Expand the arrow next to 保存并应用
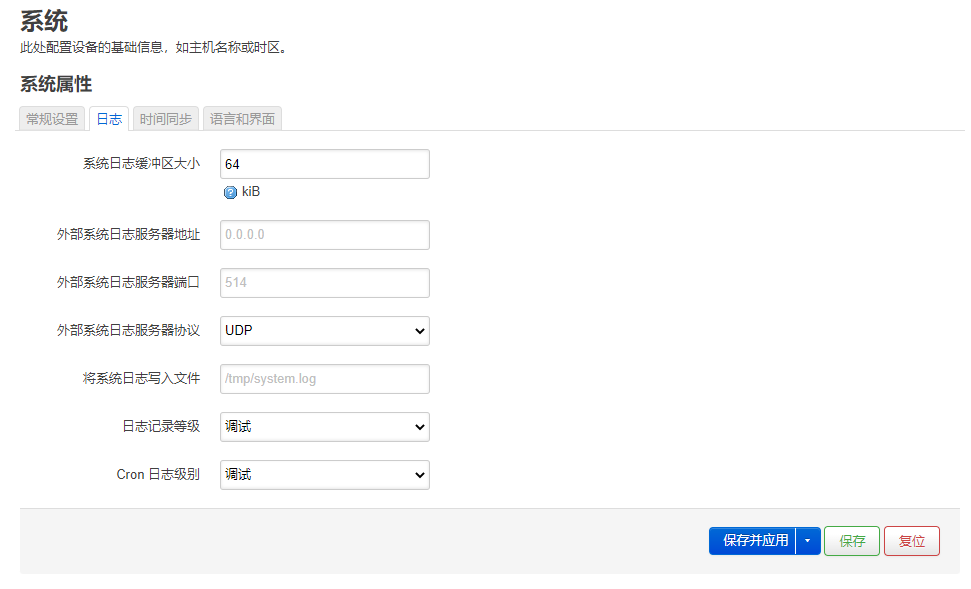 808,541
